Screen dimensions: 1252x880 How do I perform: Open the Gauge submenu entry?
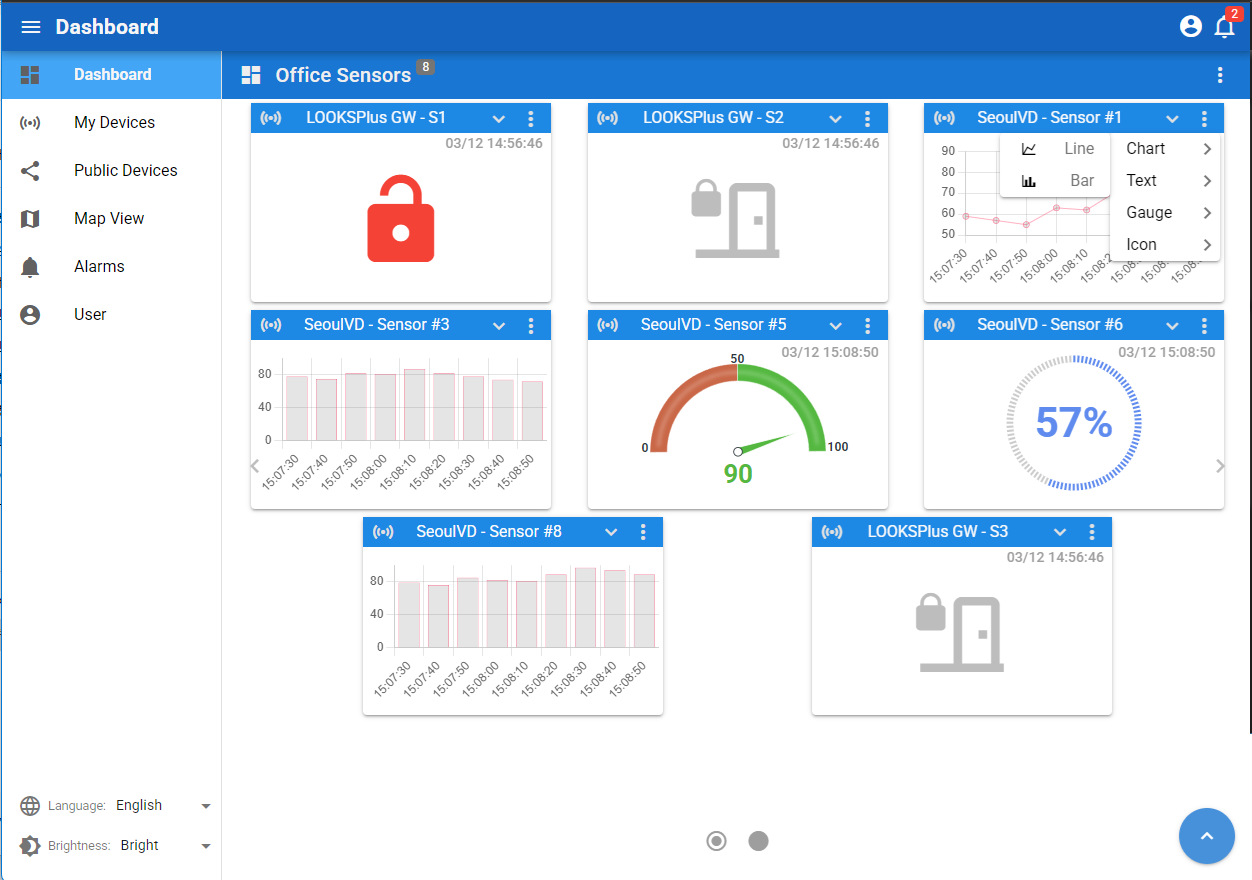click(1165, 213)
